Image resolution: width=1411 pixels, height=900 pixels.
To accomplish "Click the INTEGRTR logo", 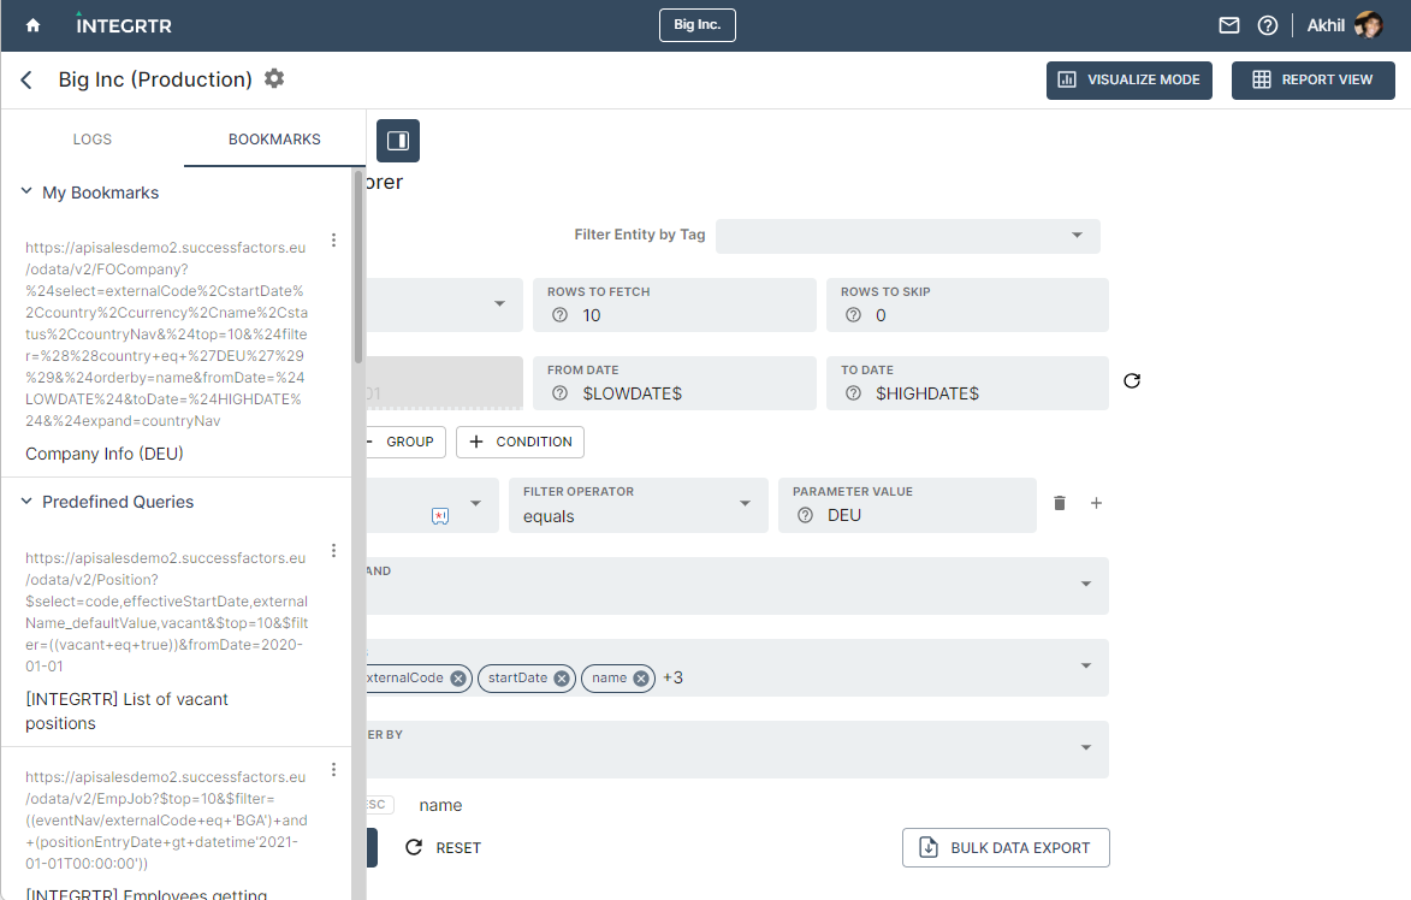I will [124, 25].
